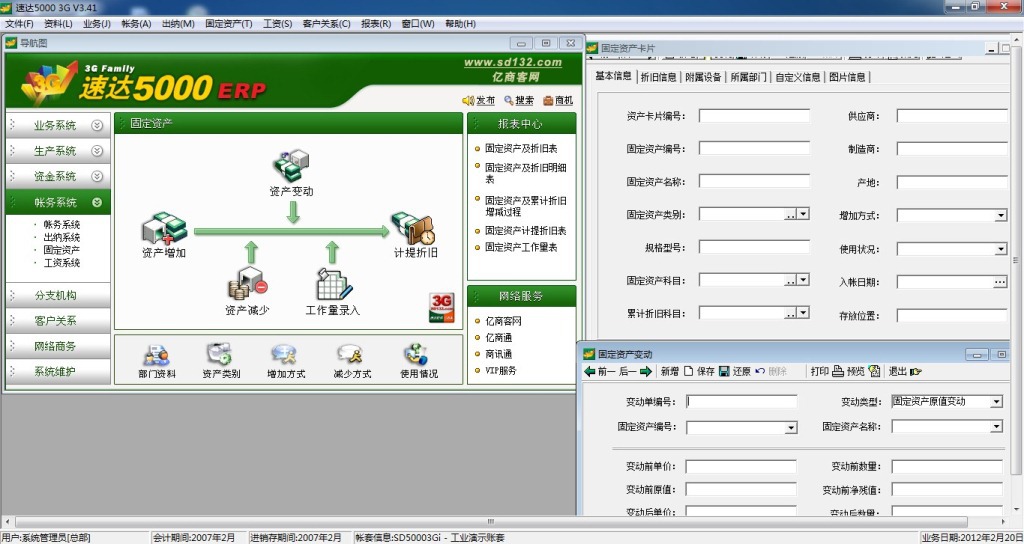Open the 资产减少 icon
Viewport: 1024px width, 544px height.
pyautogui.click(x=248, y=284)
